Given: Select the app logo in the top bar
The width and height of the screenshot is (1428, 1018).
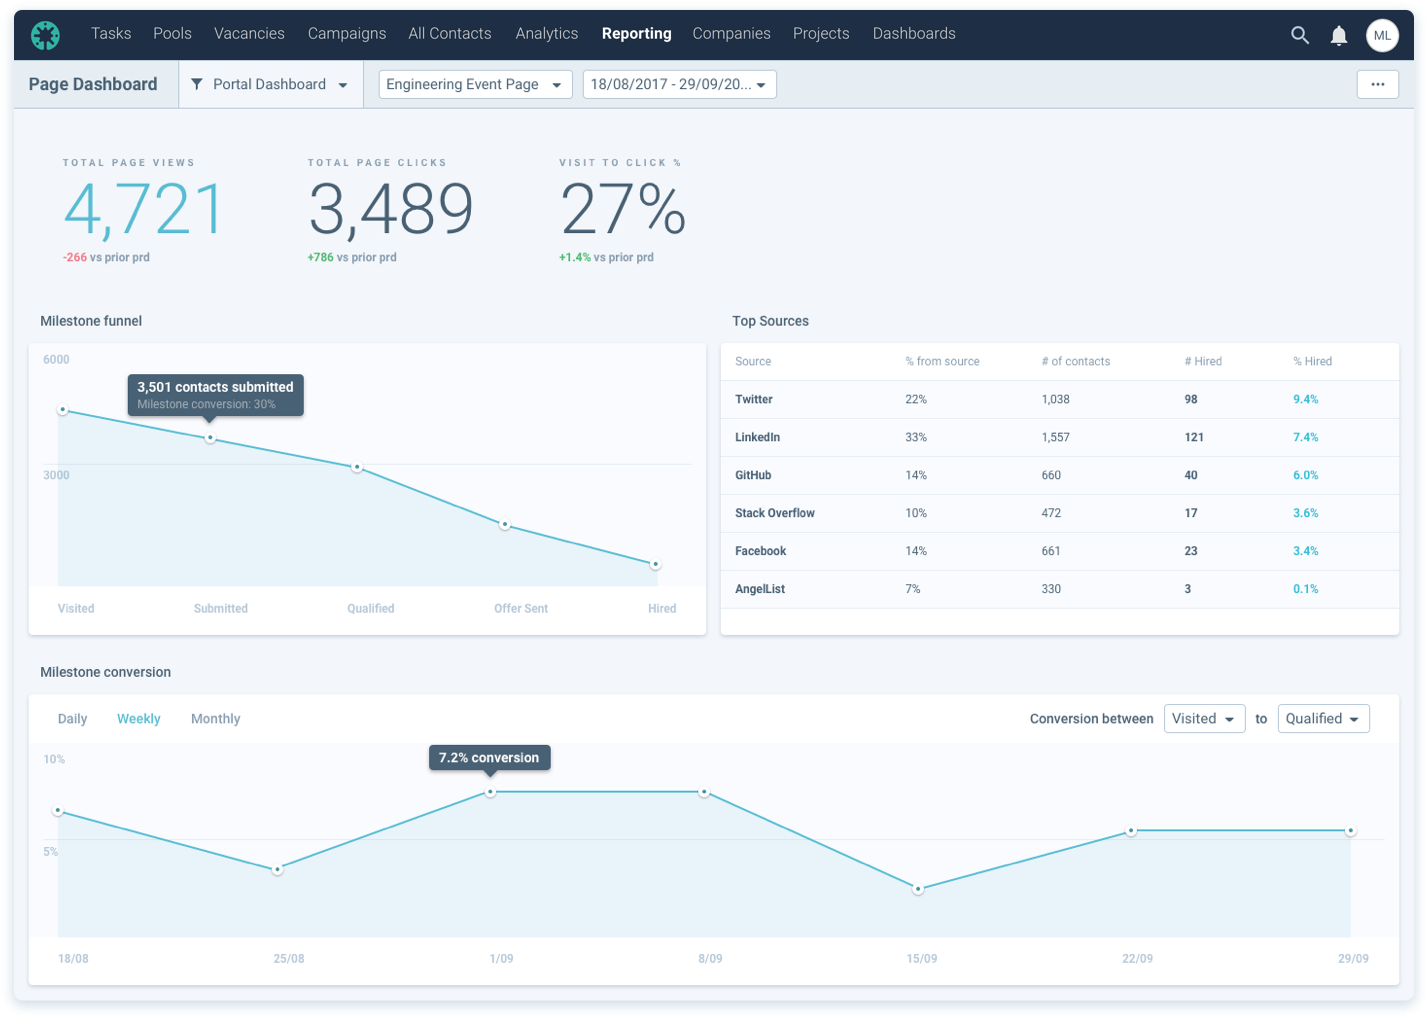Looking at the screenshot, I should point(46,34).
